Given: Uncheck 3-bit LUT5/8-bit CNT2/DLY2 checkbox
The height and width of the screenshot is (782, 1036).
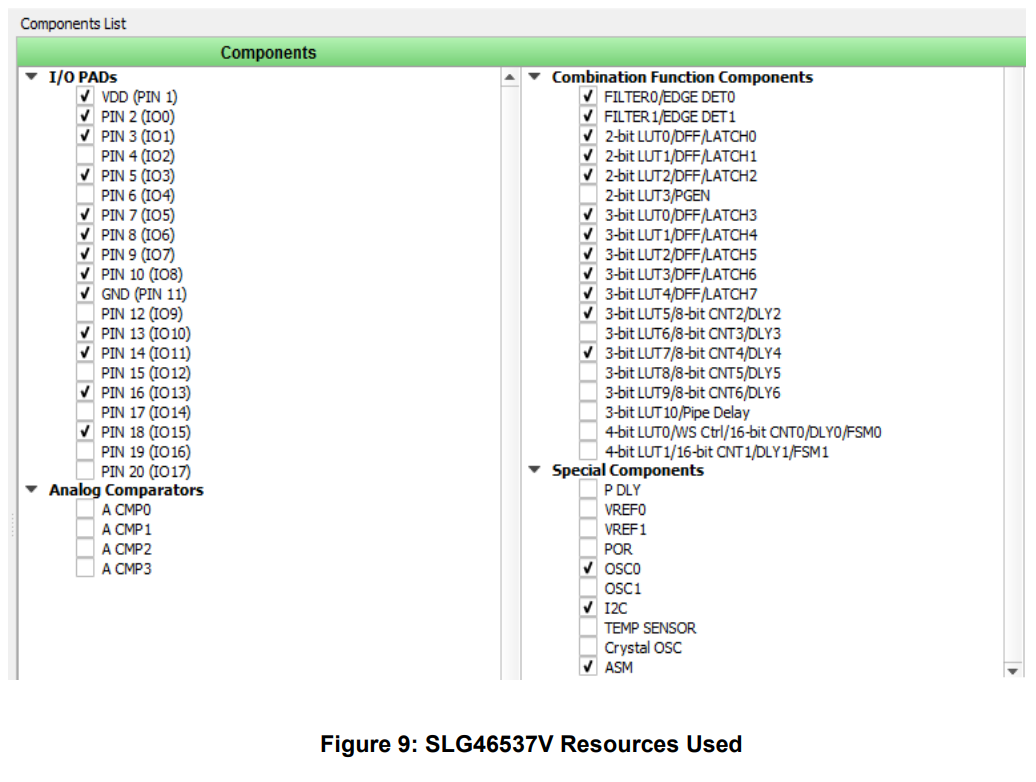Looking at the screenshot, I should pos(588,314).
